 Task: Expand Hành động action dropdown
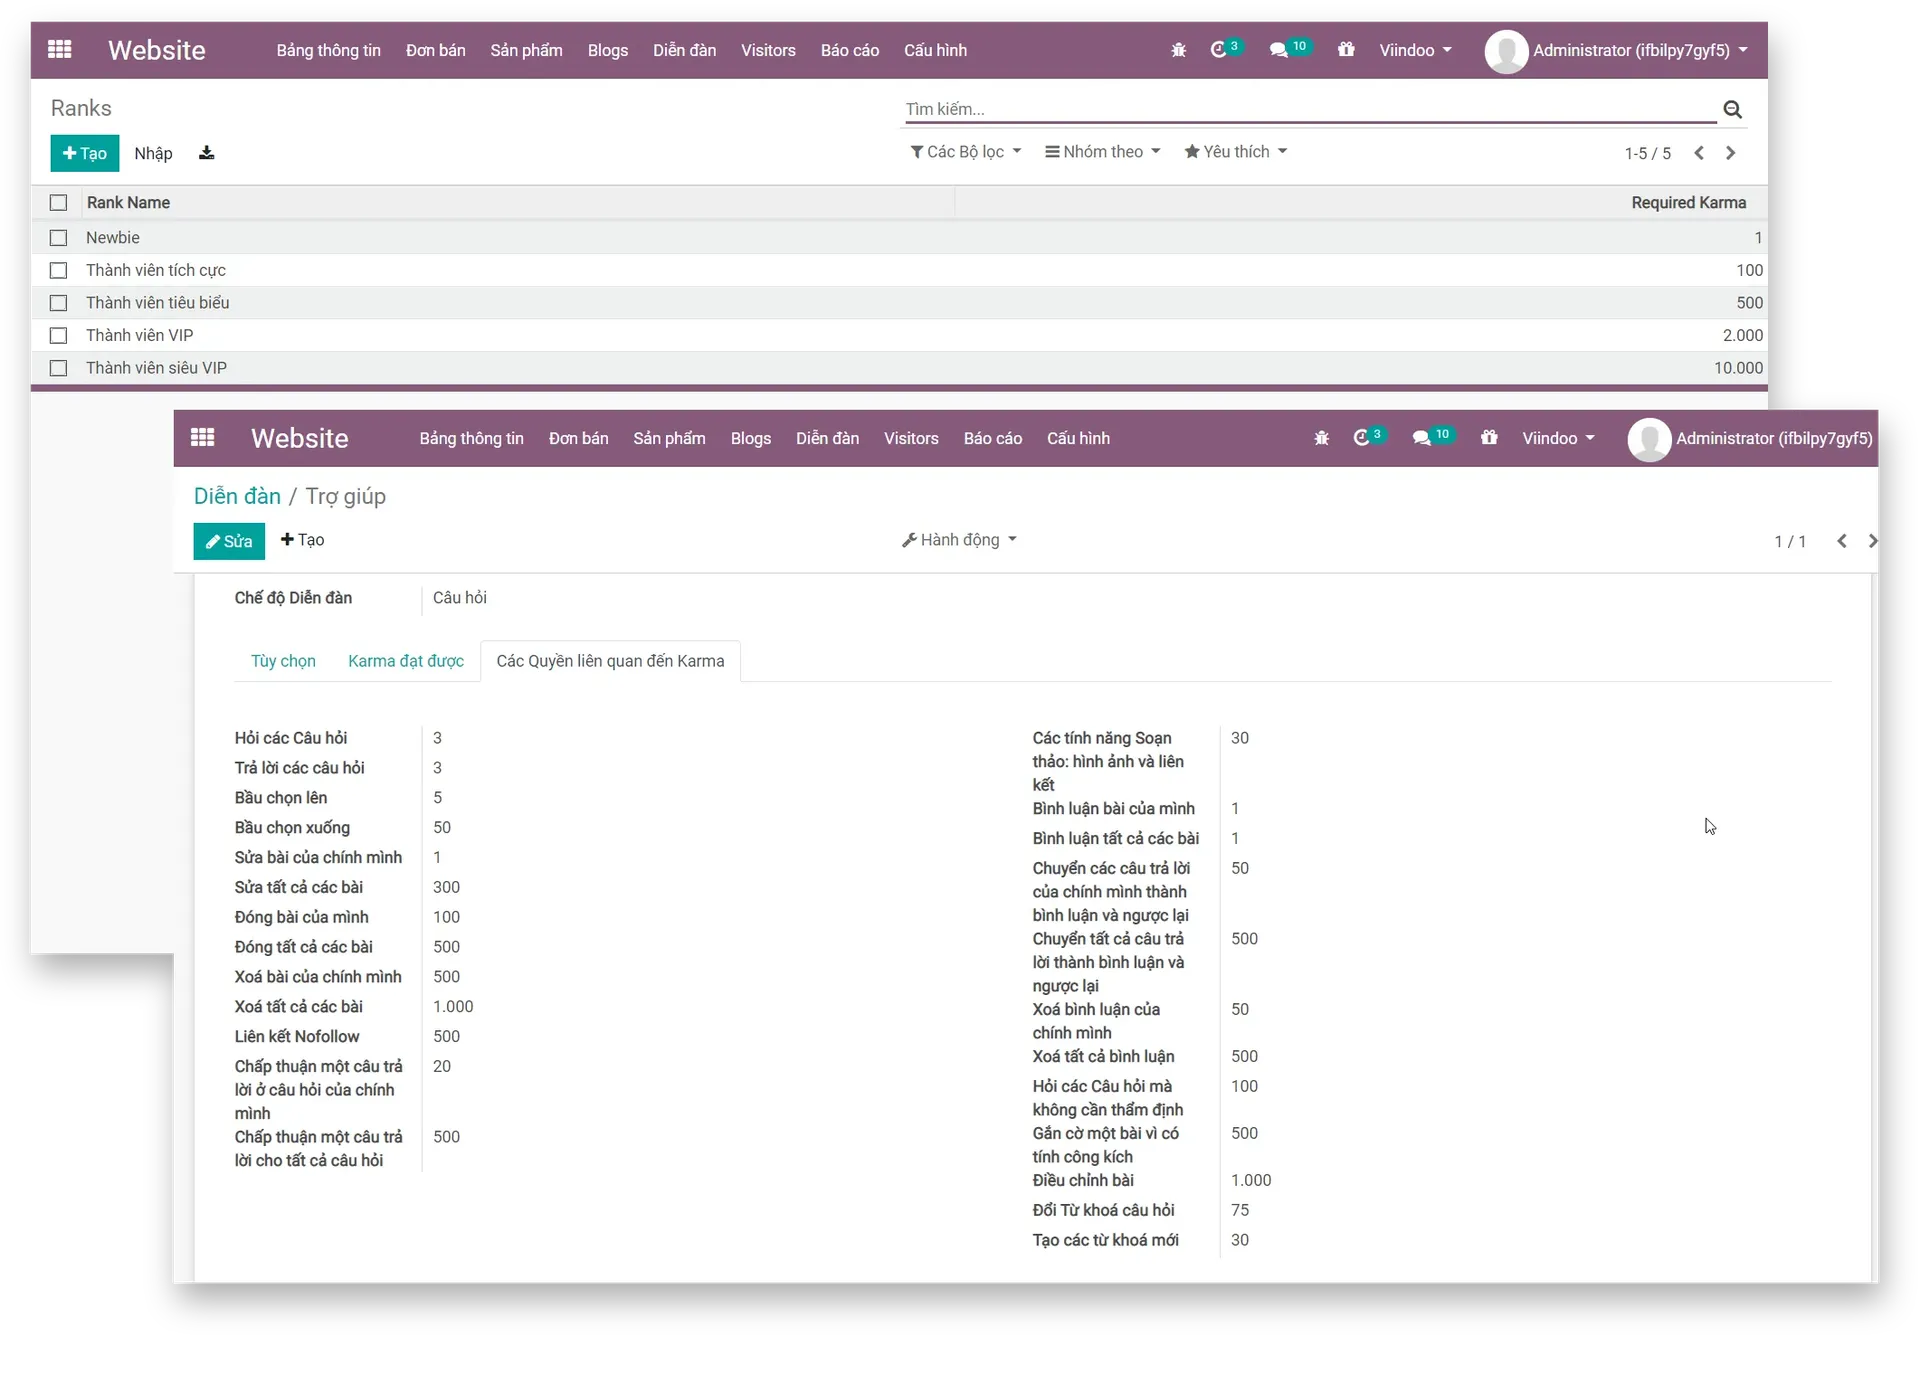click(x=959, y=540)
